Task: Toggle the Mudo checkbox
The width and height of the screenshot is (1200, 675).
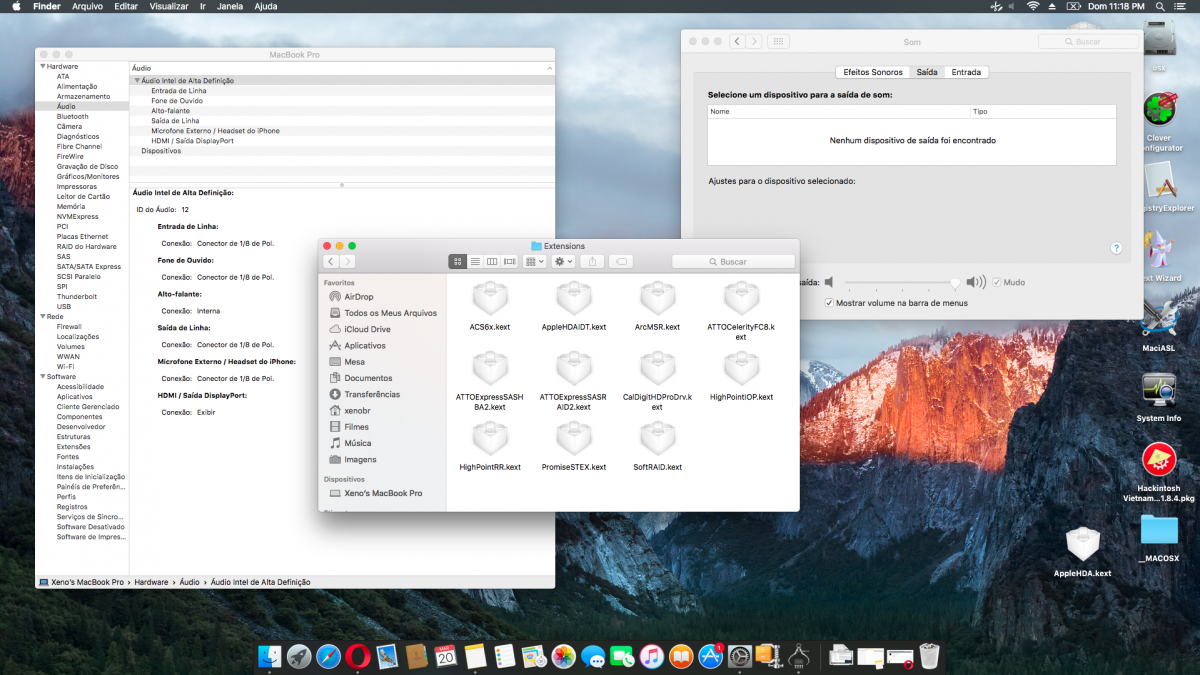Action: (997, 283)
